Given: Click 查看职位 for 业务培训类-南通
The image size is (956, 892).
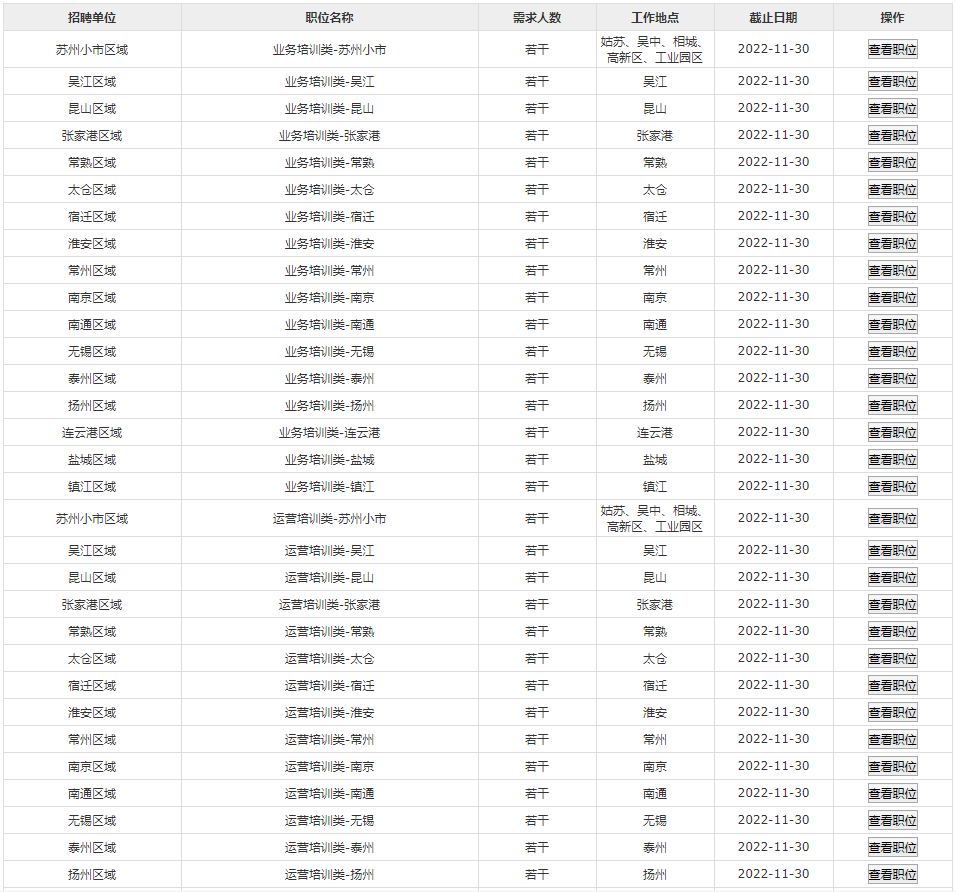Looking at the screenshot, I should coord(893,324).
